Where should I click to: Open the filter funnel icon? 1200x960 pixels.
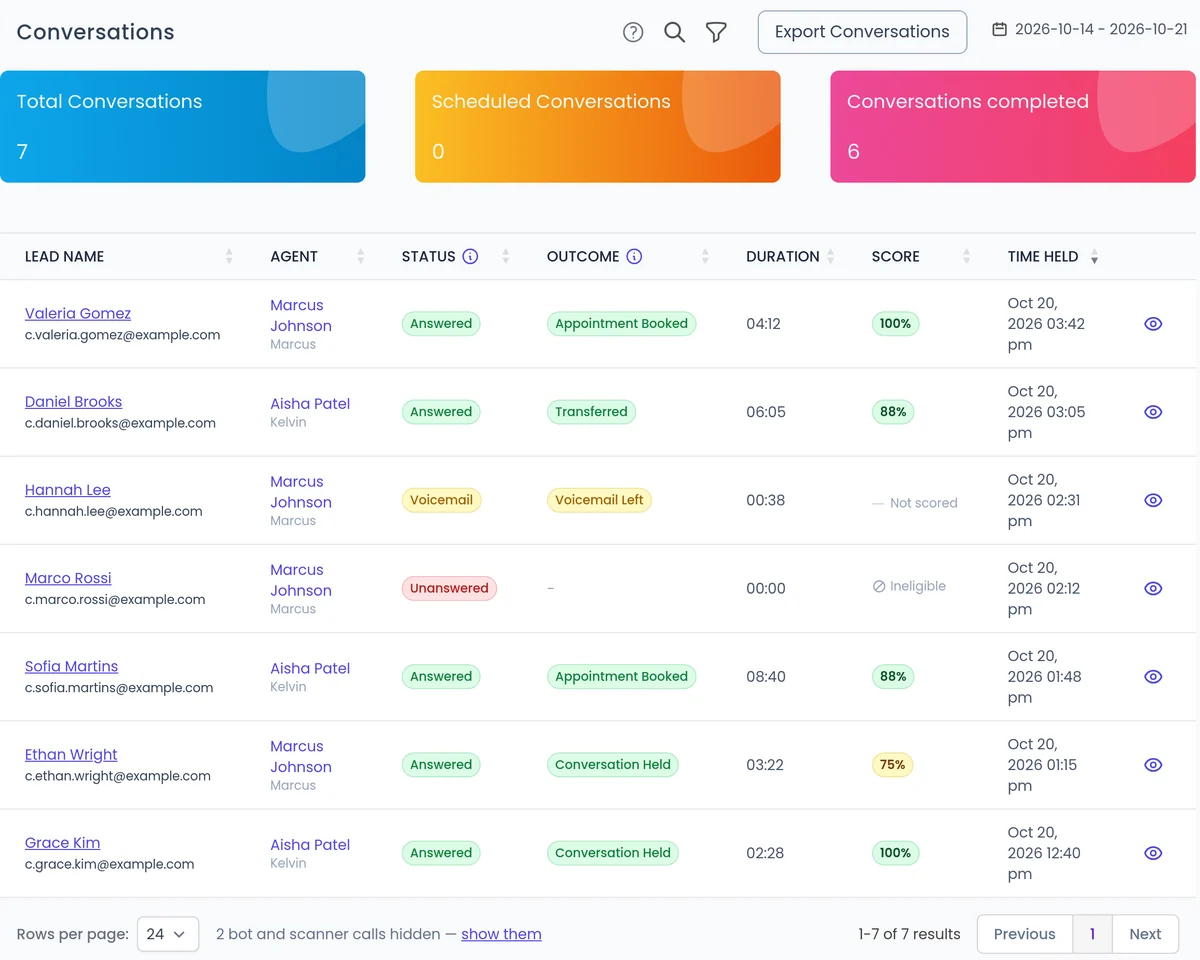tap(716, 32)
